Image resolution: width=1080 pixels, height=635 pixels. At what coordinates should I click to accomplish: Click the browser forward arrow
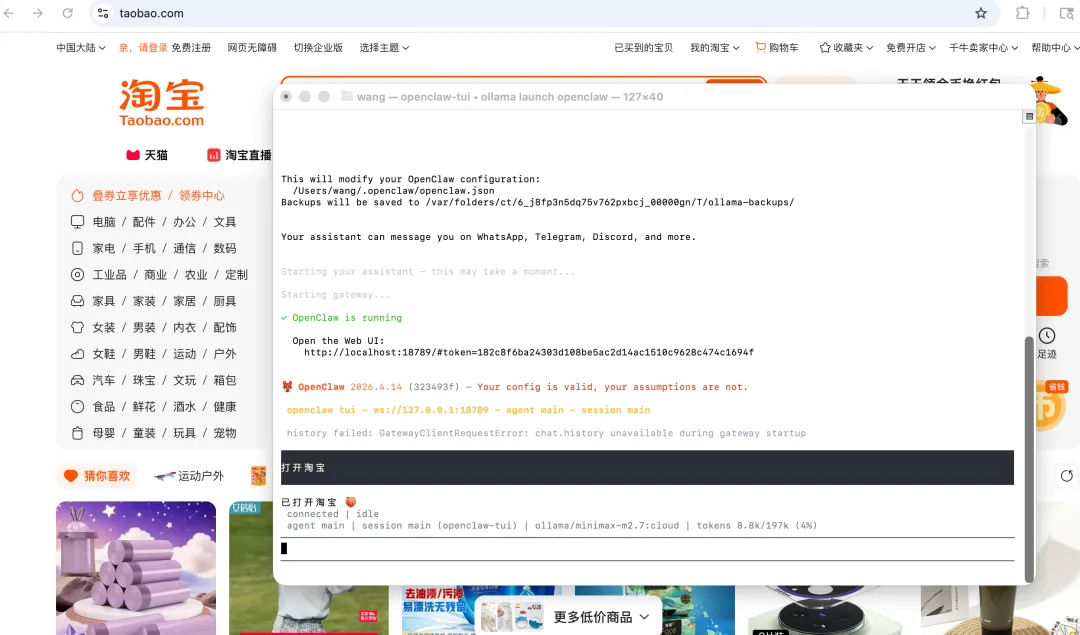click(38, 13)
